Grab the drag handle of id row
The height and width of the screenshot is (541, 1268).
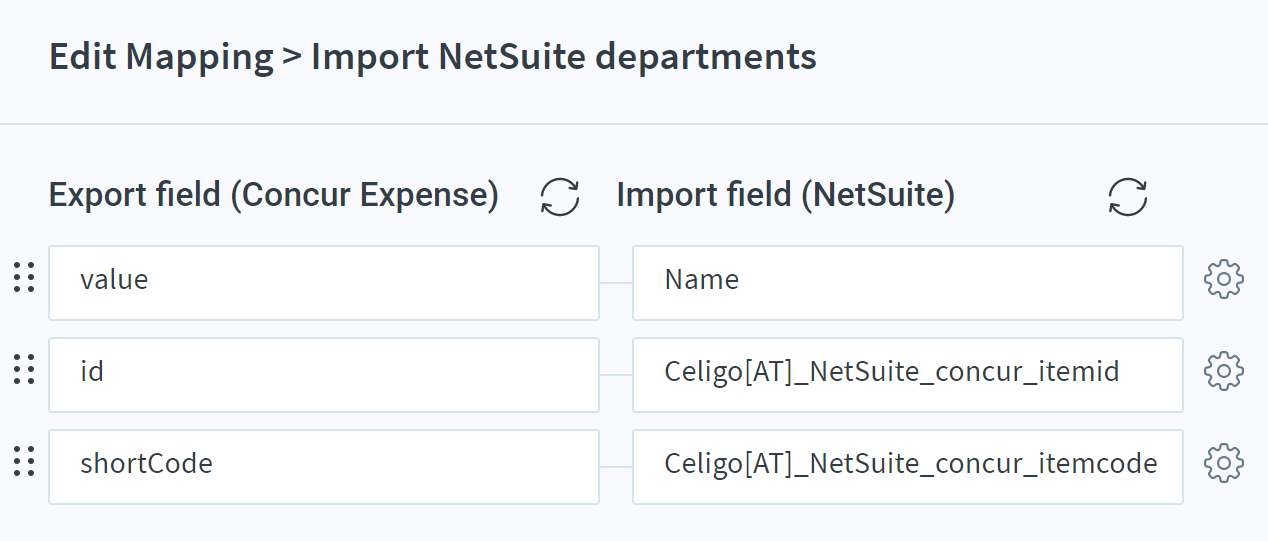tap(24, 370)
